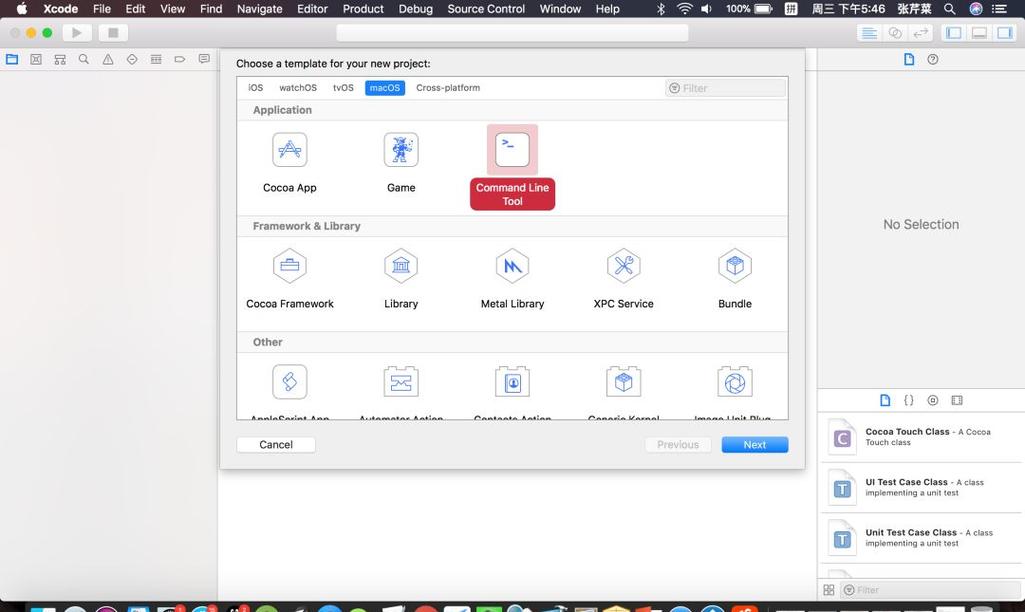1025x612 pixels.
Task: Open the Find navigator magnifier icon
Action: tap(84, 60)
